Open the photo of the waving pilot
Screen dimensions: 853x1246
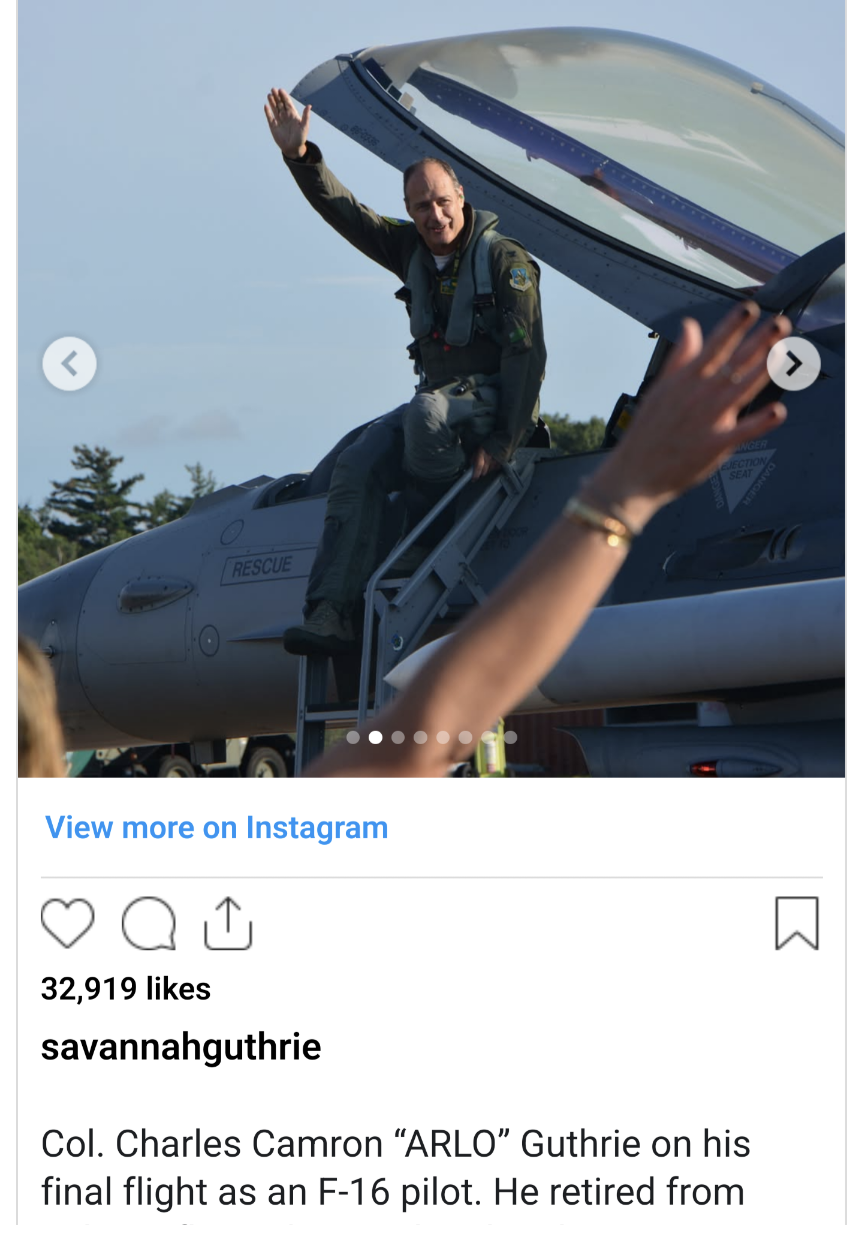click(x=431, y=388)
